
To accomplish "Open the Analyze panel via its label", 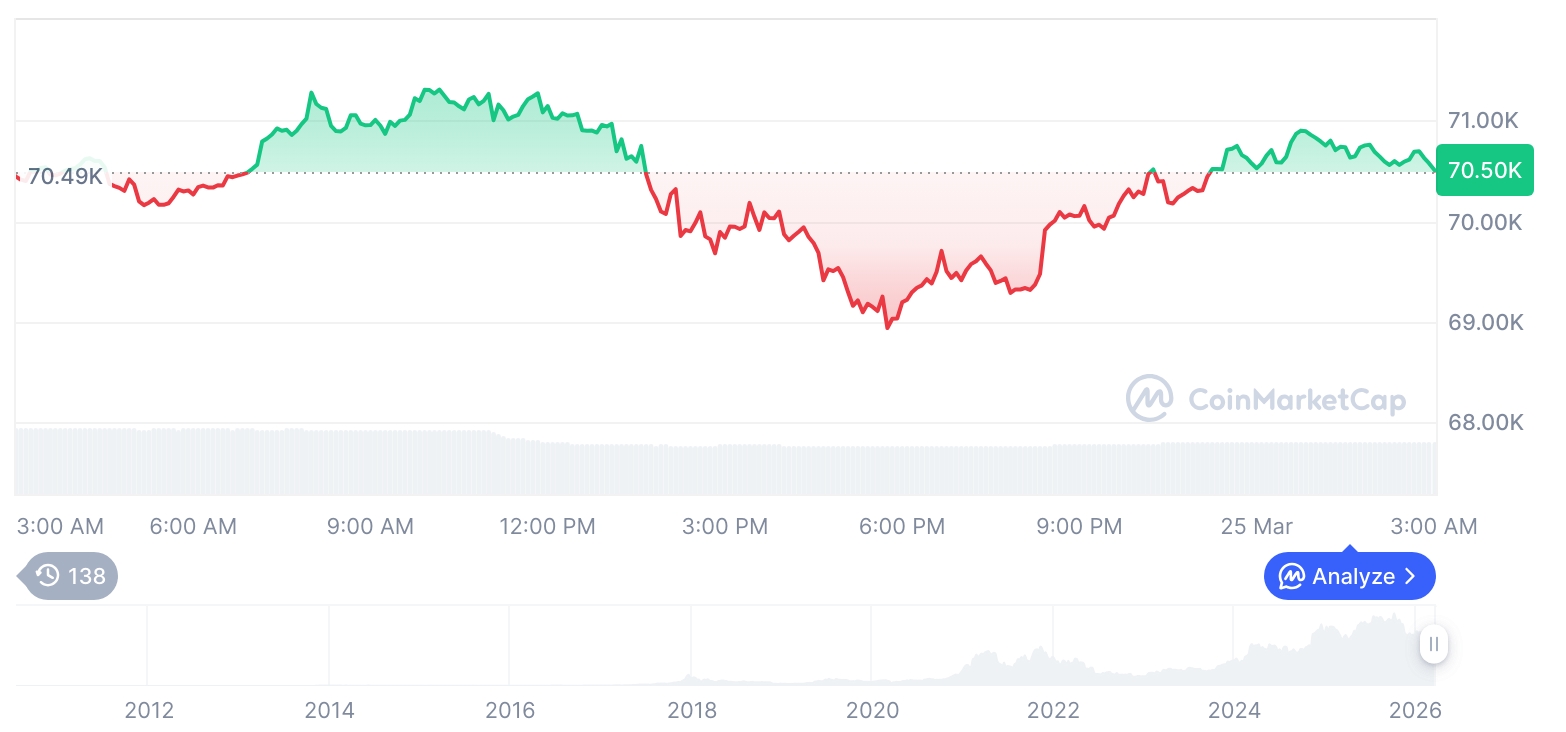I will pos(1353,576).
